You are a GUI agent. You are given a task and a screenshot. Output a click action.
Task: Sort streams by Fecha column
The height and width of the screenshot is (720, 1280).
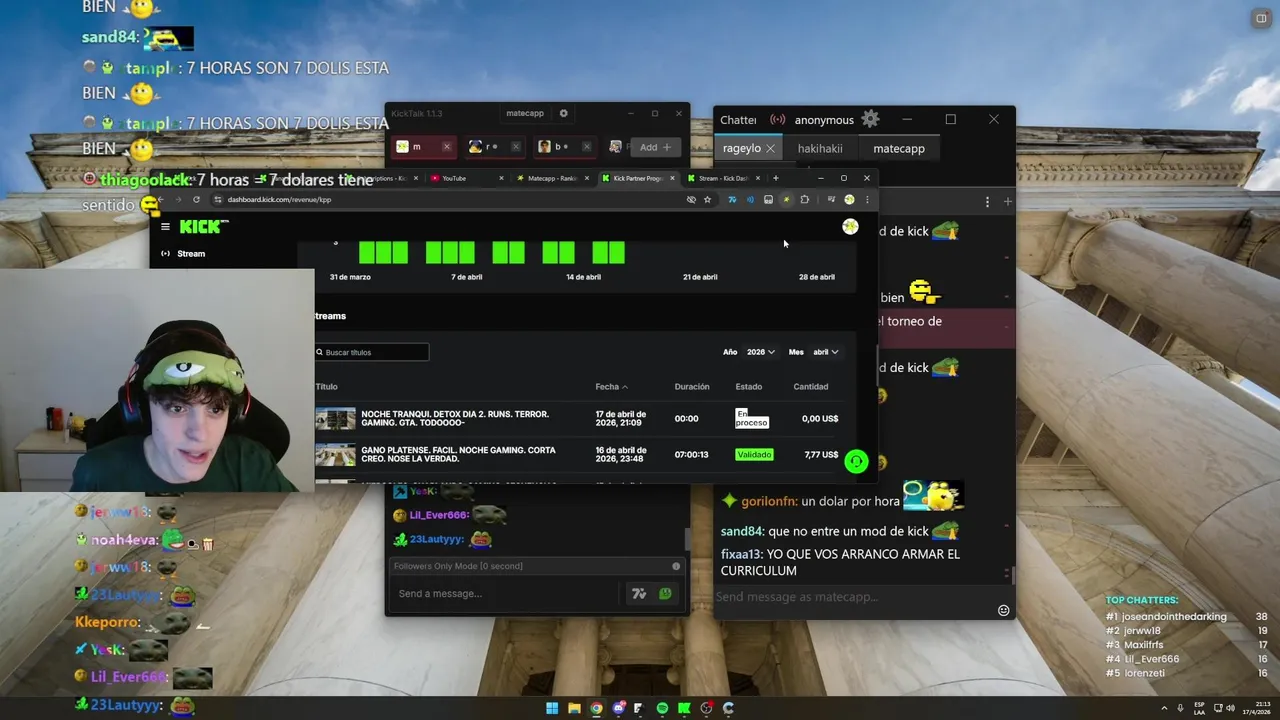pos(611,387)
